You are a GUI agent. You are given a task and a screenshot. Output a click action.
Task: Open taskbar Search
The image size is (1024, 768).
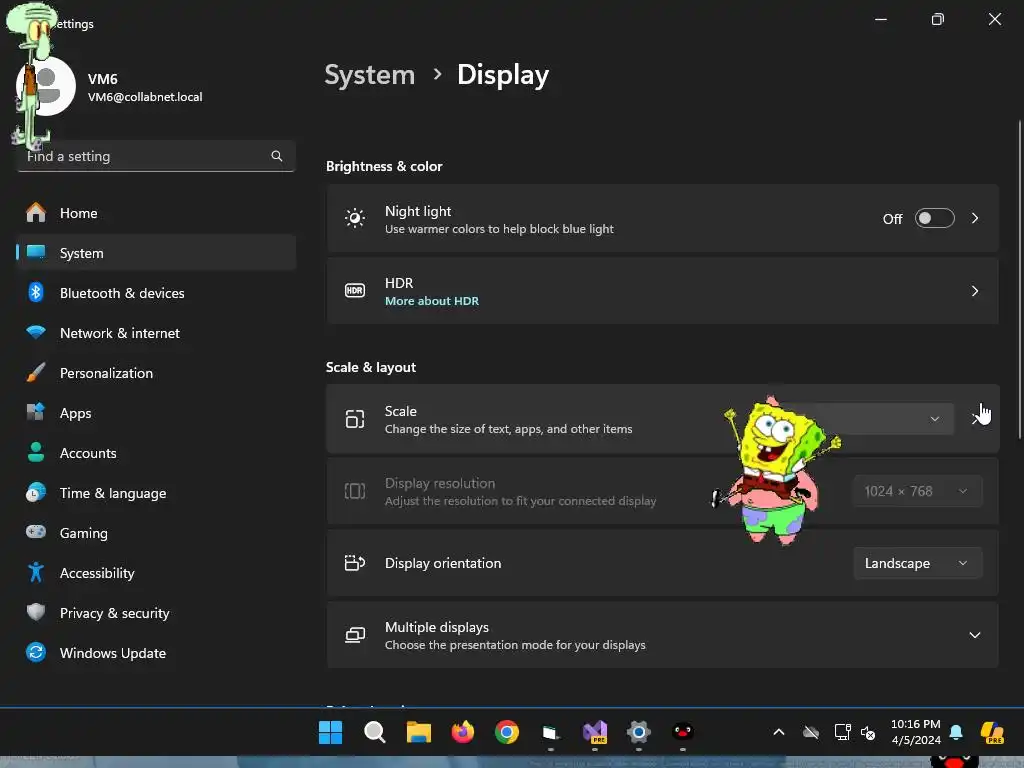click(375, 732)
